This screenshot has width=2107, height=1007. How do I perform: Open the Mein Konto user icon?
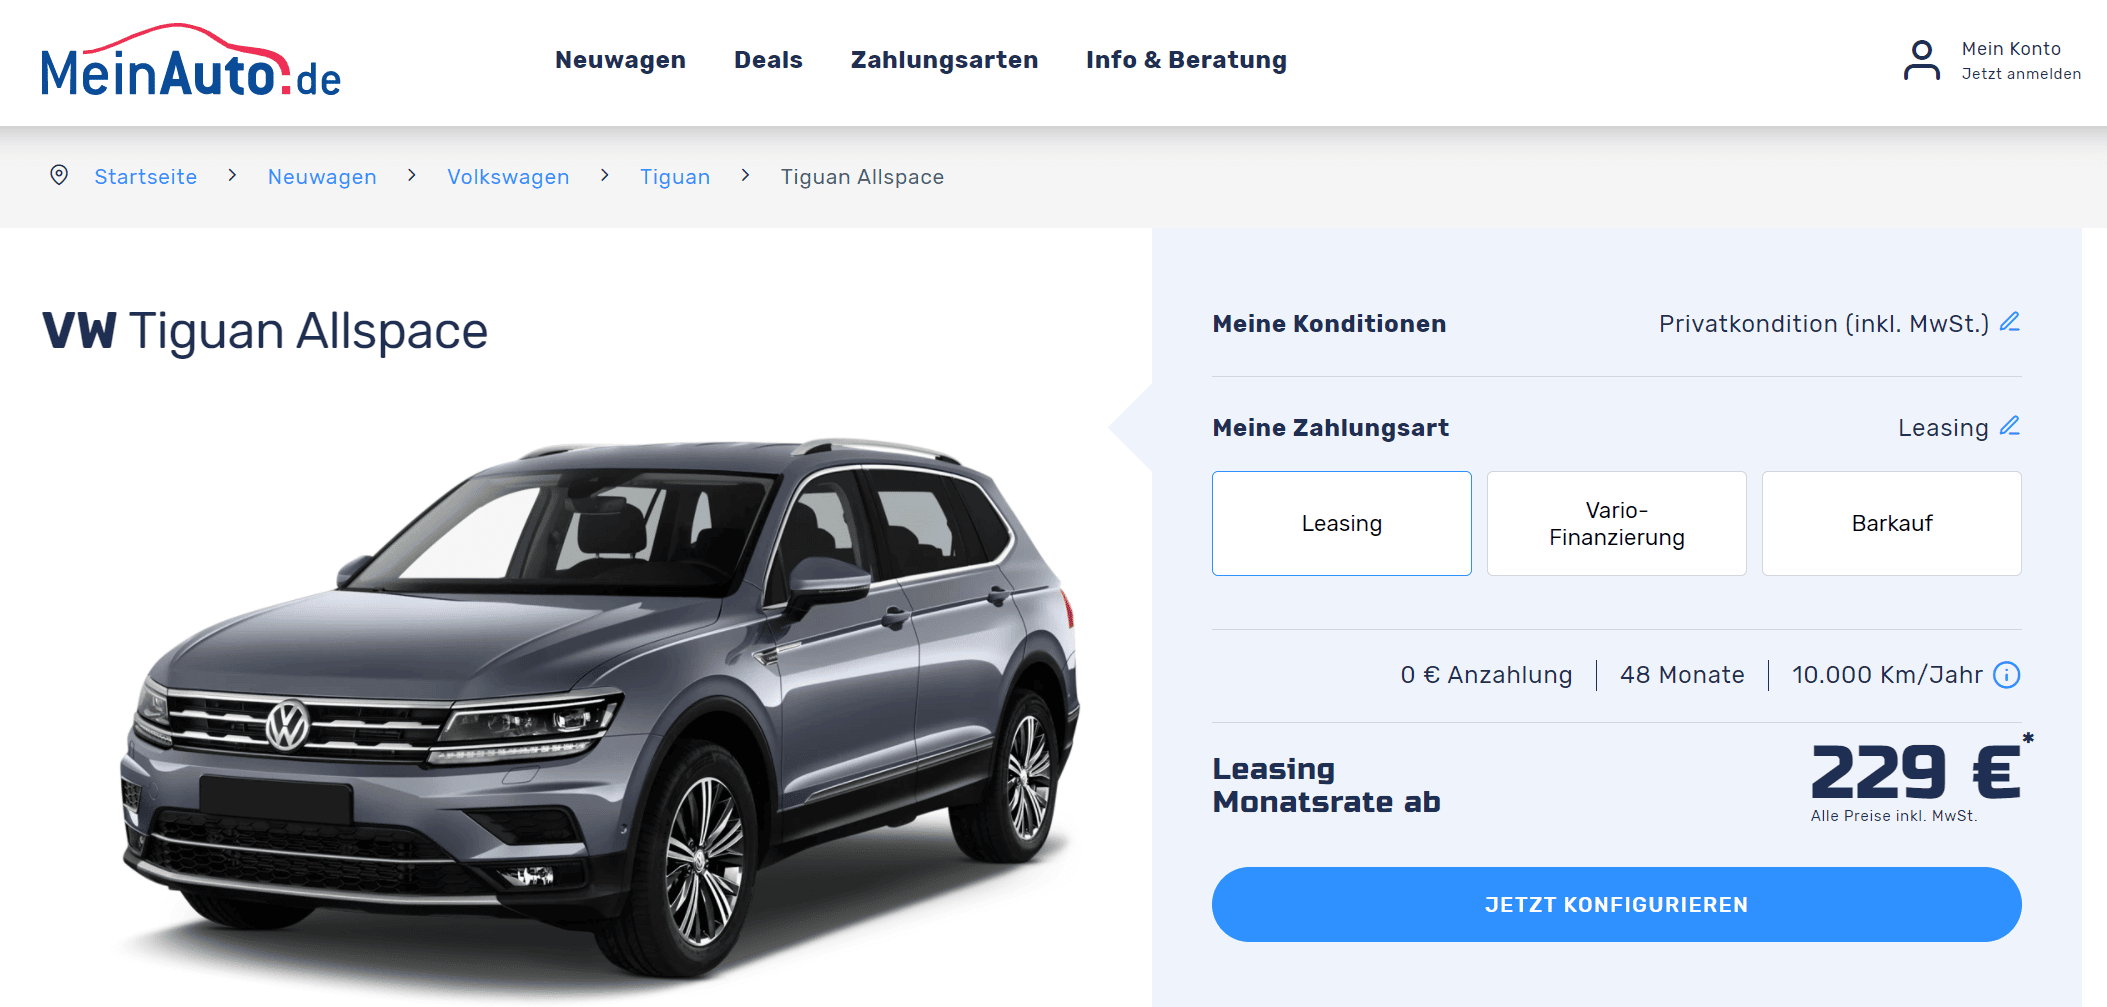pyautogui.click(x=1921, y=60)
